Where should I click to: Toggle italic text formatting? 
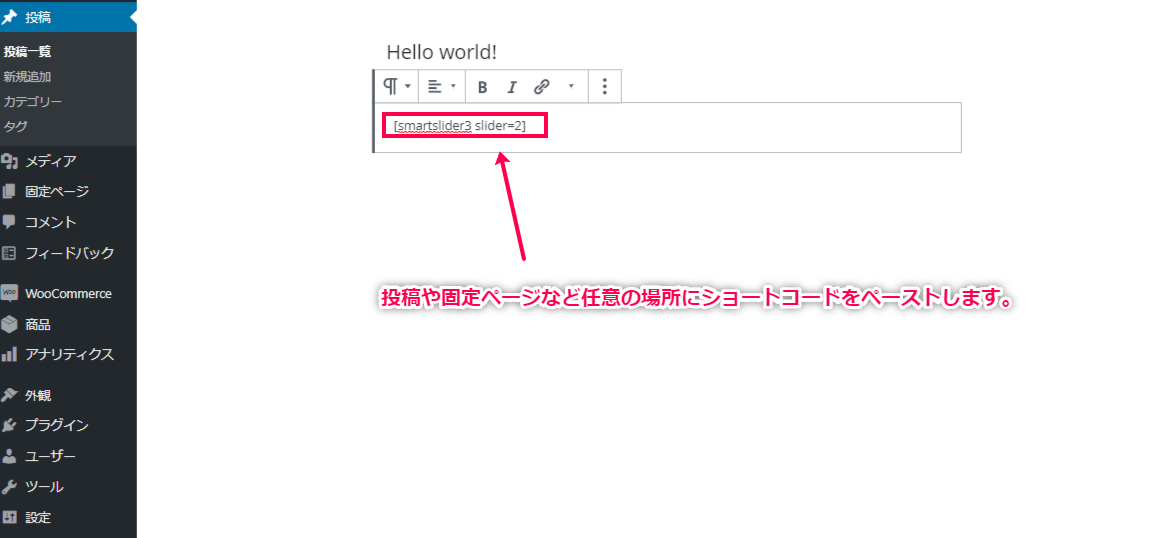tap(512, 87)
